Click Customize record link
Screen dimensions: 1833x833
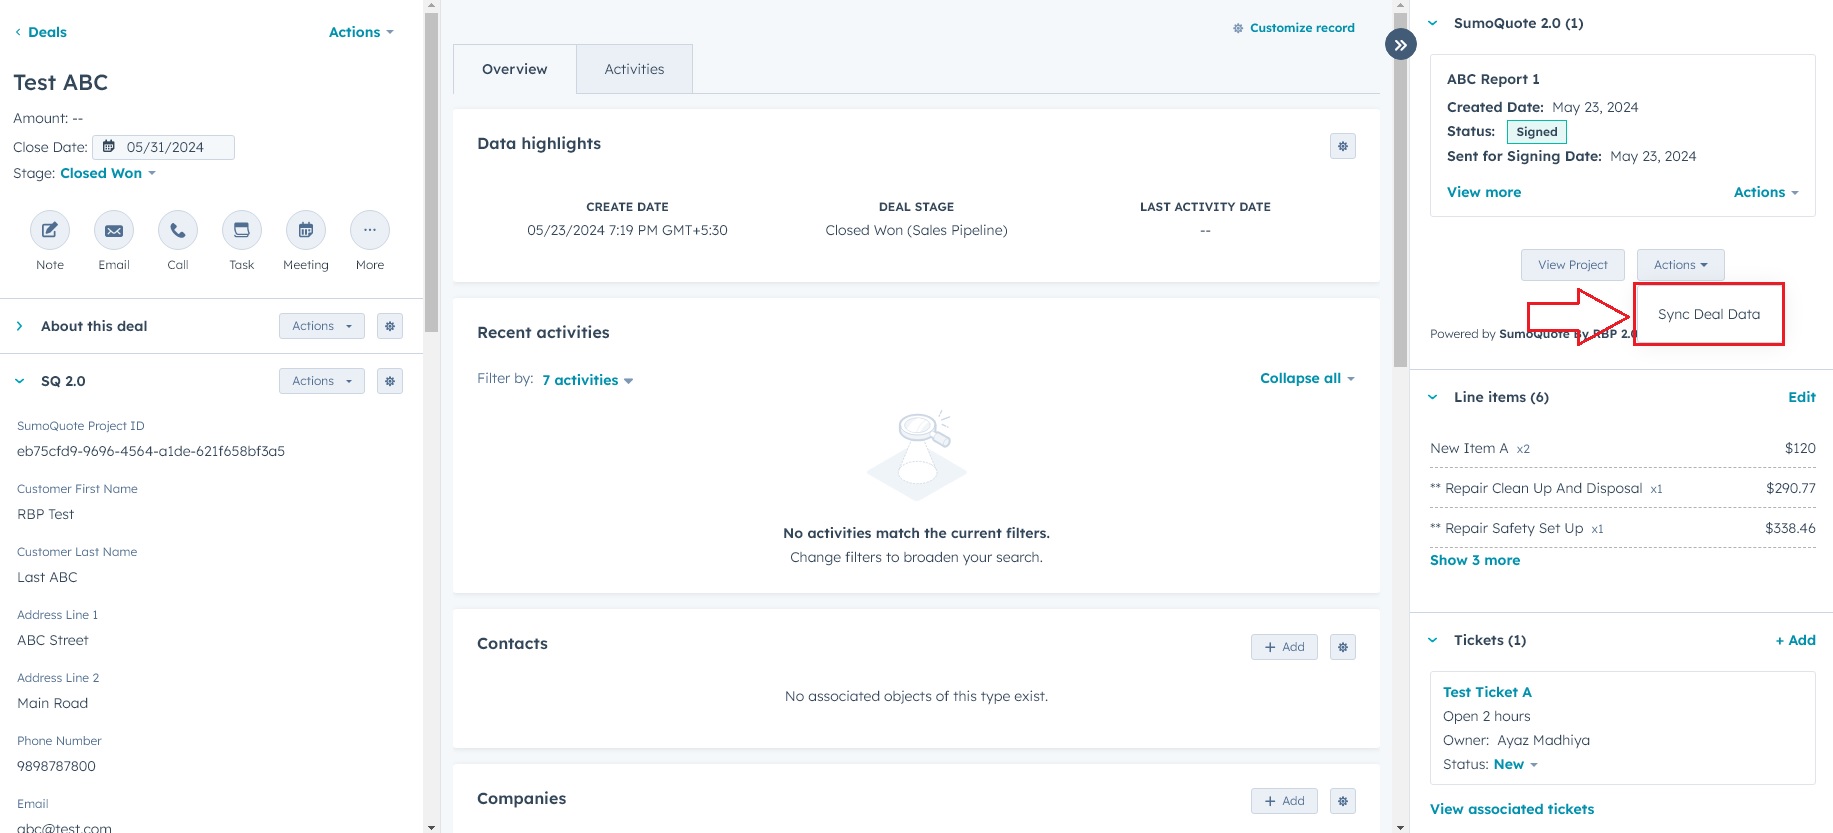click(1294, 28)
